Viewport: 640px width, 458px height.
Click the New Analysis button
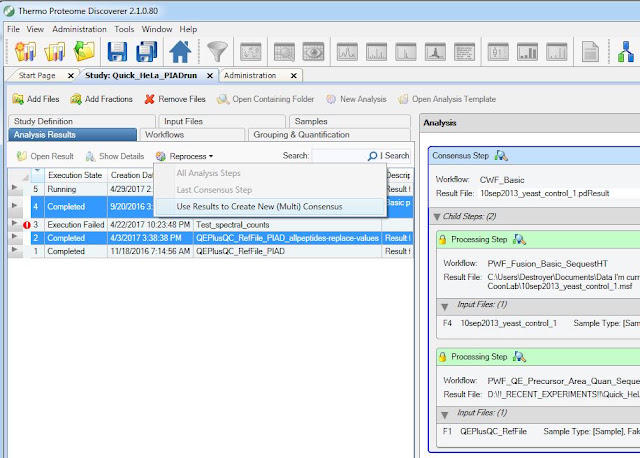(x=356, y=99)
